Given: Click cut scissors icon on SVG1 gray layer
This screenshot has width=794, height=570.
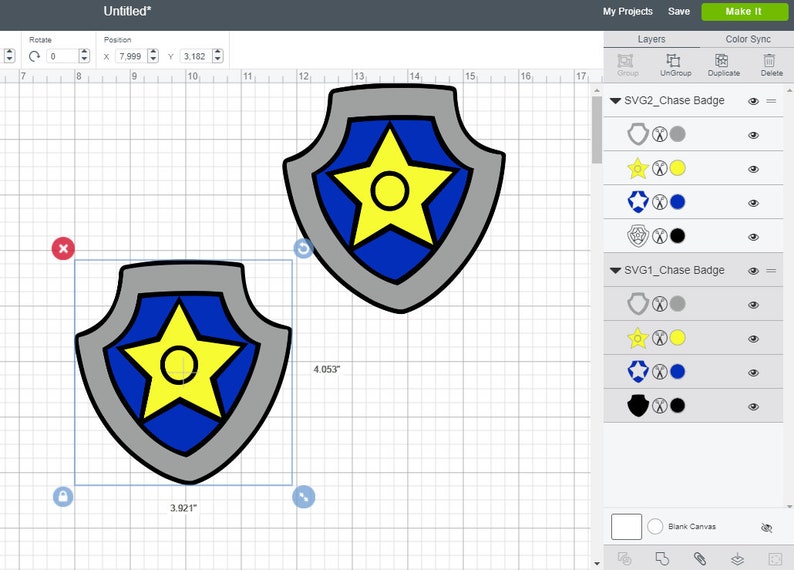Looking at the screenshot, I should pyautogui.click(x=659, y=304).
